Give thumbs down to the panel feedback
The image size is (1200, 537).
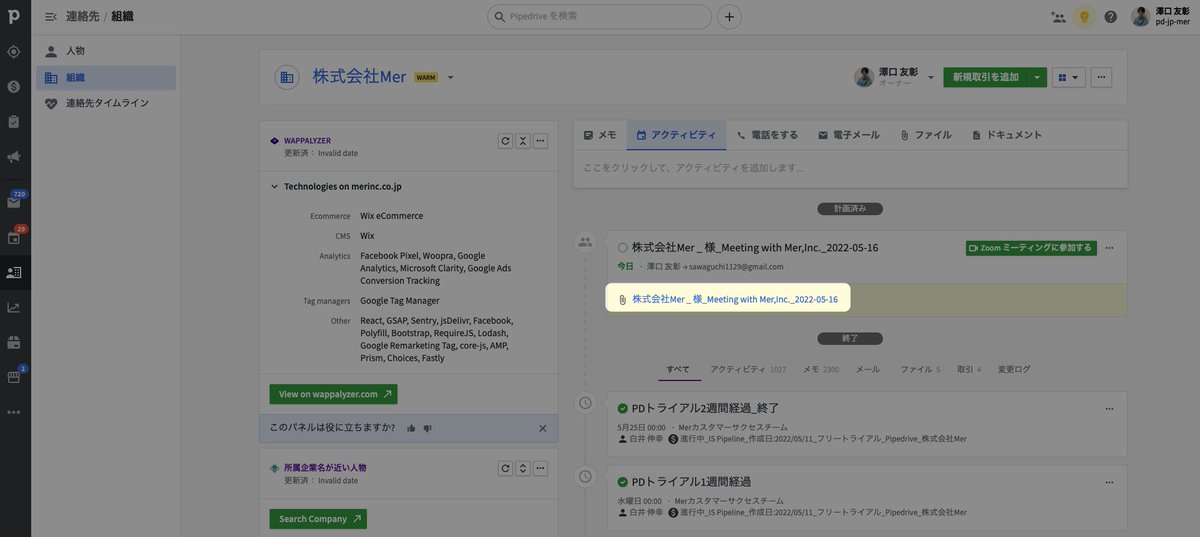[x=427, y=428]
